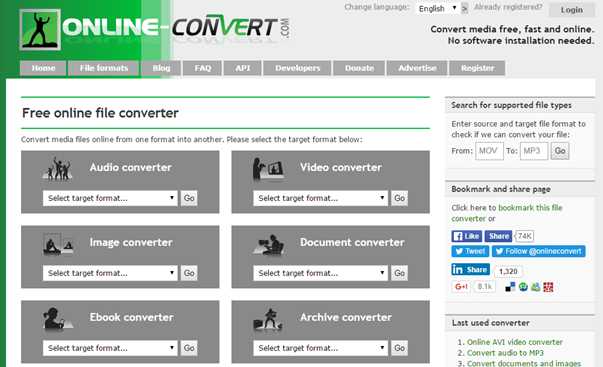Open the Advertise menu tab
603x367 pixels.
click(x=417, y=68)
